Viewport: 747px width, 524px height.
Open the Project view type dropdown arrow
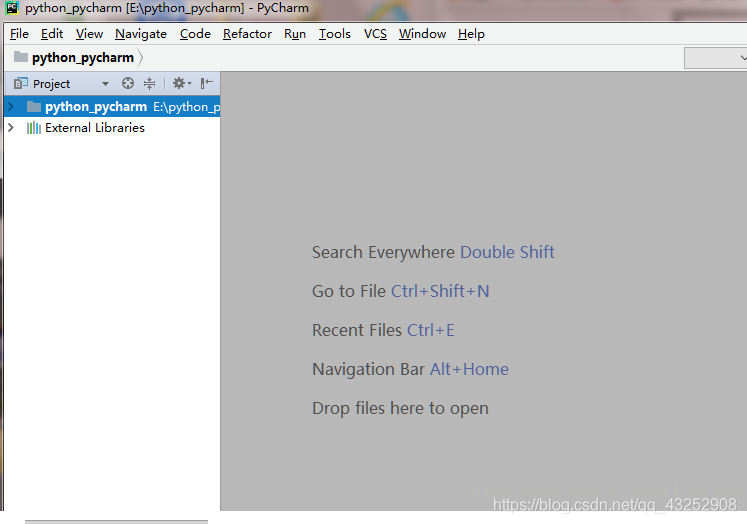105,84
